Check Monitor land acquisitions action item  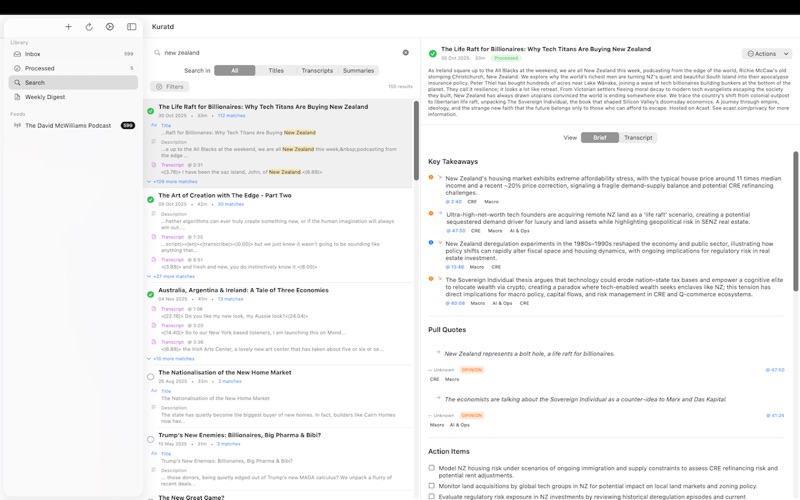(432, 486)
